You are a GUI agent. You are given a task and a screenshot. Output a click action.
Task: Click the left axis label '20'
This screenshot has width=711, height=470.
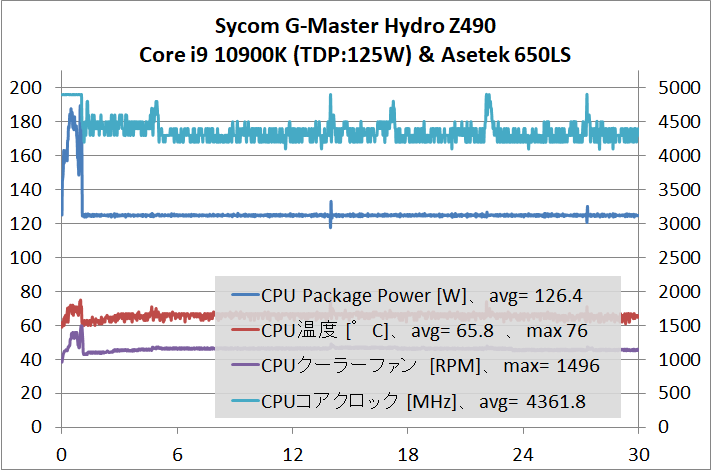click(x=31, y=392)
